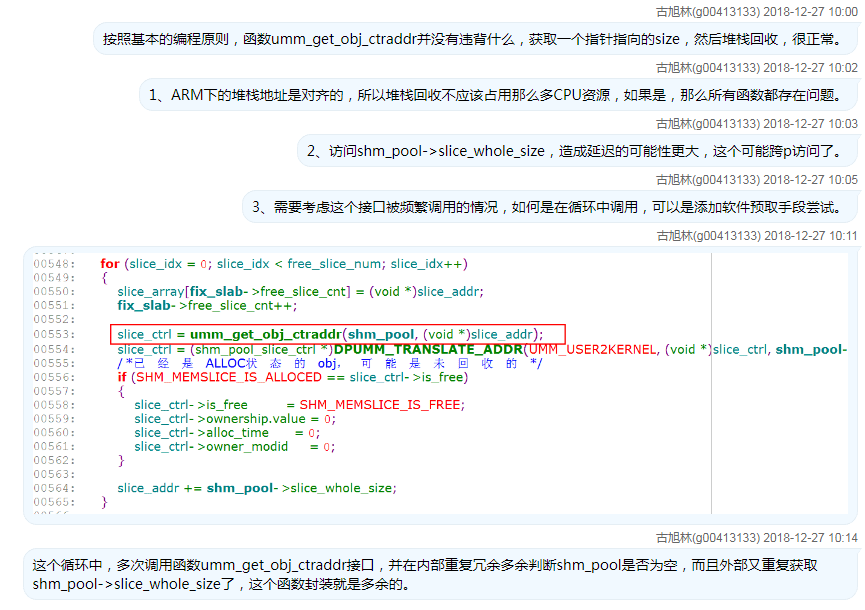Select the timestamp 2018-12-27 10:11 above the code

pyautogui.click(x=812, y=235)
